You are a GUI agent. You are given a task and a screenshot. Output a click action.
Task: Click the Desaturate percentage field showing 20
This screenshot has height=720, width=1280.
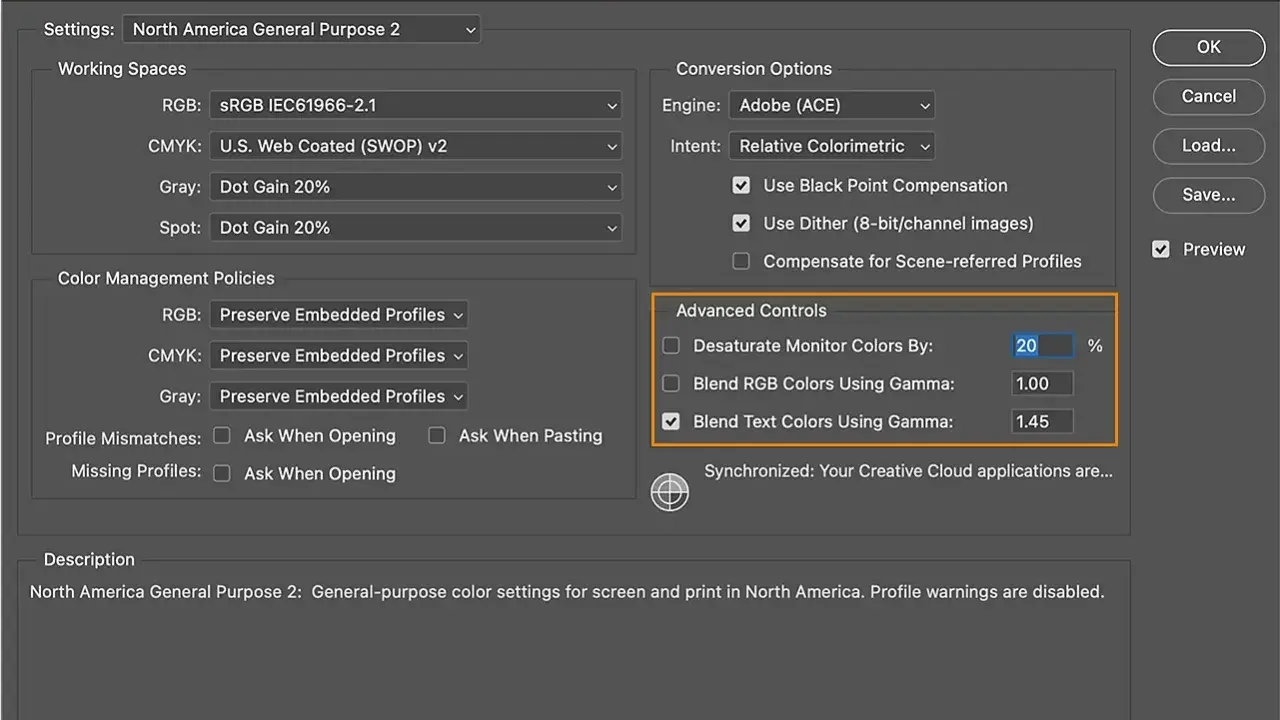[1042, 345]
